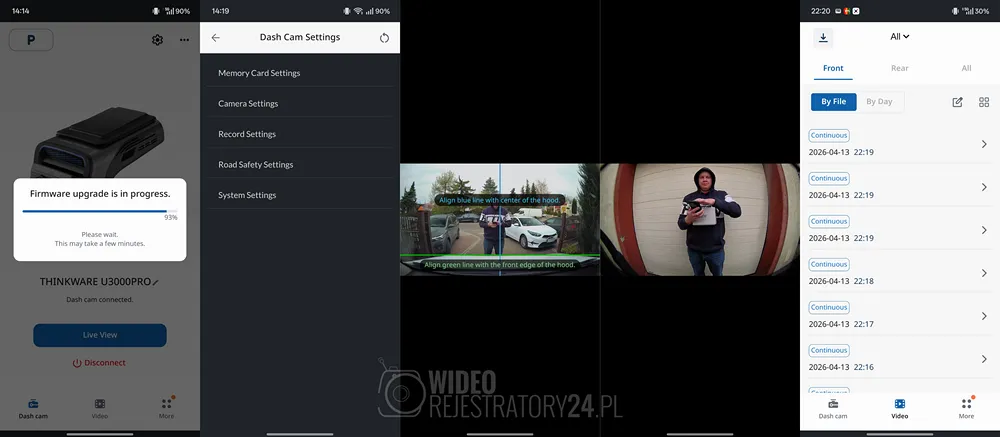The height and width of the screenshot is (437, 1000).
Task: Tap the back arrow in Dash Cam Settings
Action: point(216,38)
